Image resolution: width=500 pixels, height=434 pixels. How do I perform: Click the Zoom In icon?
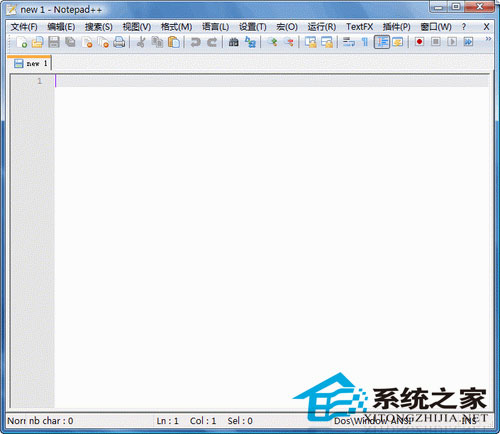273,42
